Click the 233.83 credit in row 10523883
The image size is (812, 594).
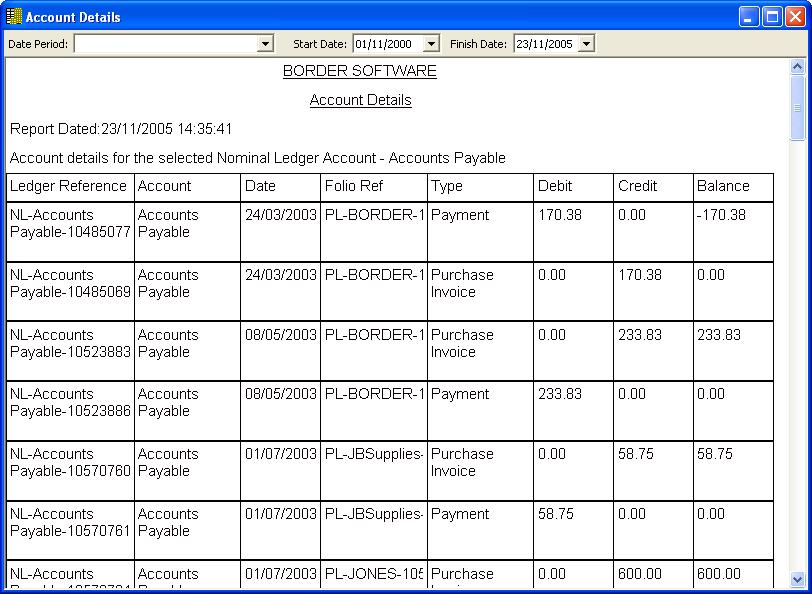pyautogui.click(x=640, y=335)
